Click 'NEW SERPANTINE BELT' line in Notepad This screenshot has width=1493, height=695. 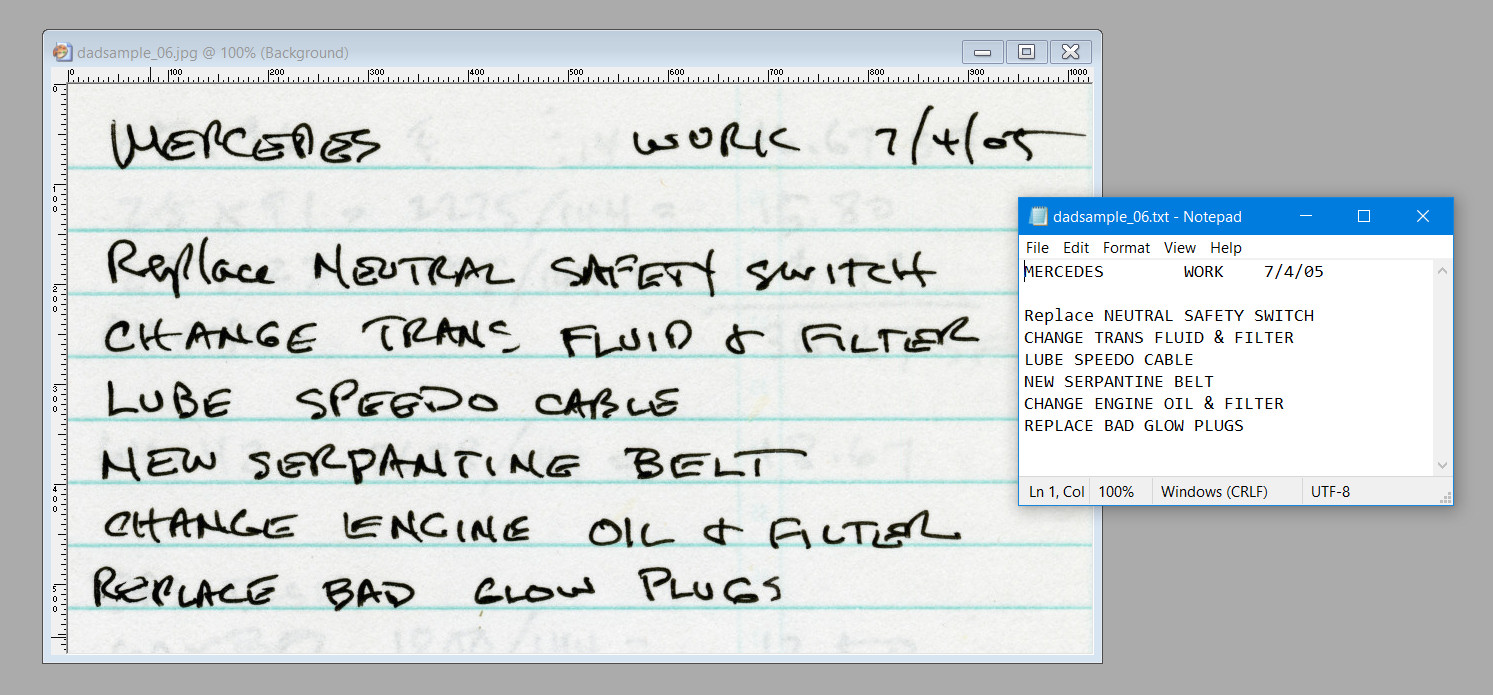1119,382
